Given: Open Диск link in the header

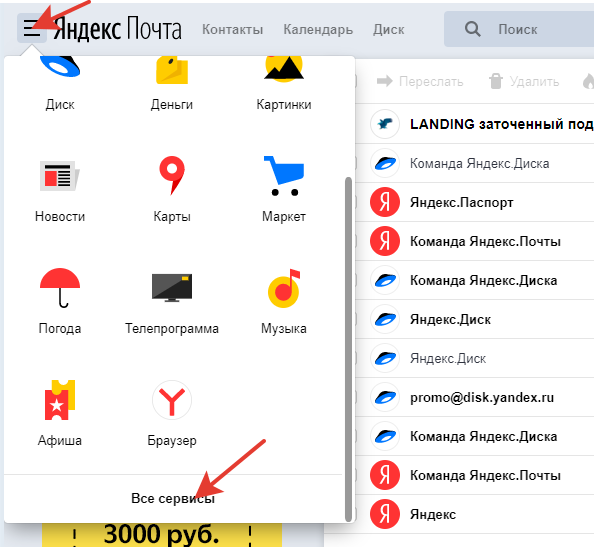Looking at the screenshot, I should 388,29.
